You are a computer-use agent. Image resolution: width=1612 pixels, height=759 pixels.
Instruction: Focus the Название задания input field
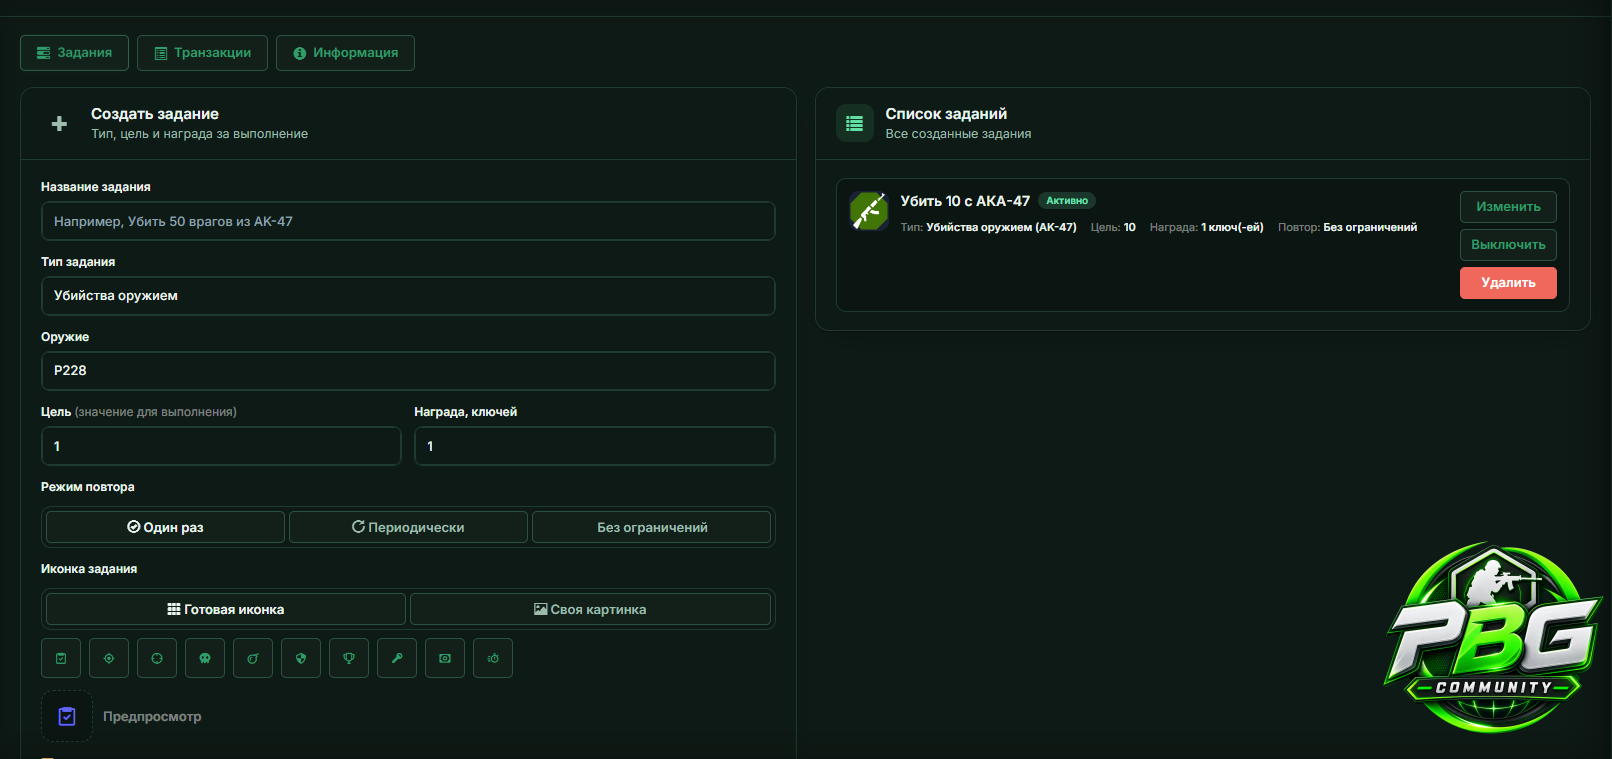[408, 221]
